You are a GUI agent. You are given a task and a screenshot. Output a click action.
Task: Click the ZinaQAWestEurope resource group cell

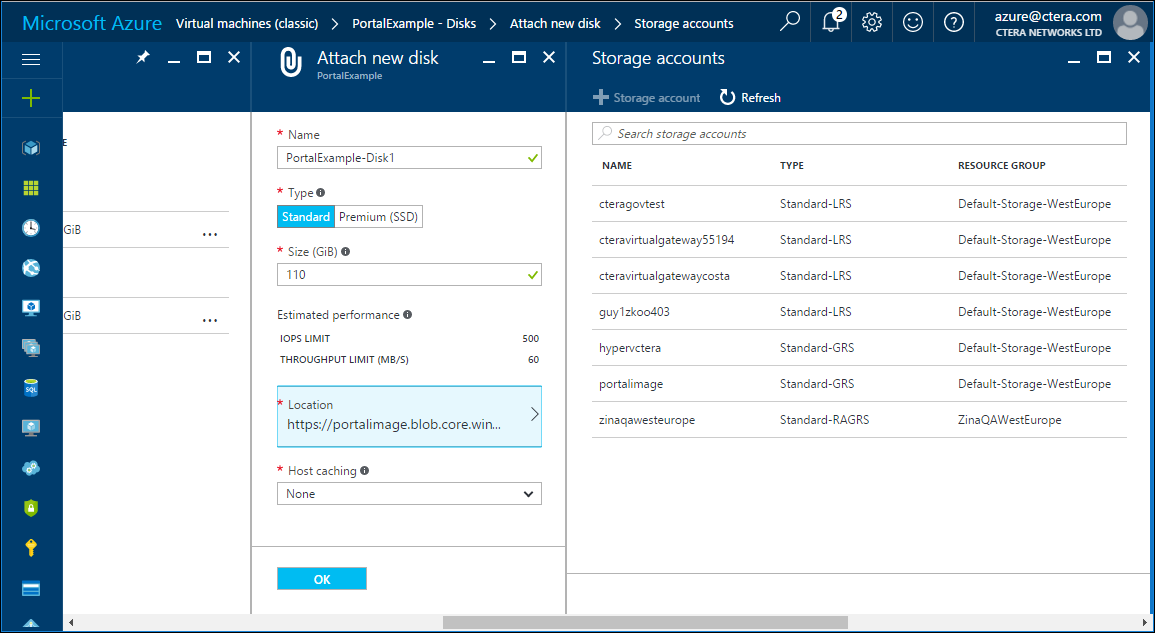click(x=1010, y=420)
